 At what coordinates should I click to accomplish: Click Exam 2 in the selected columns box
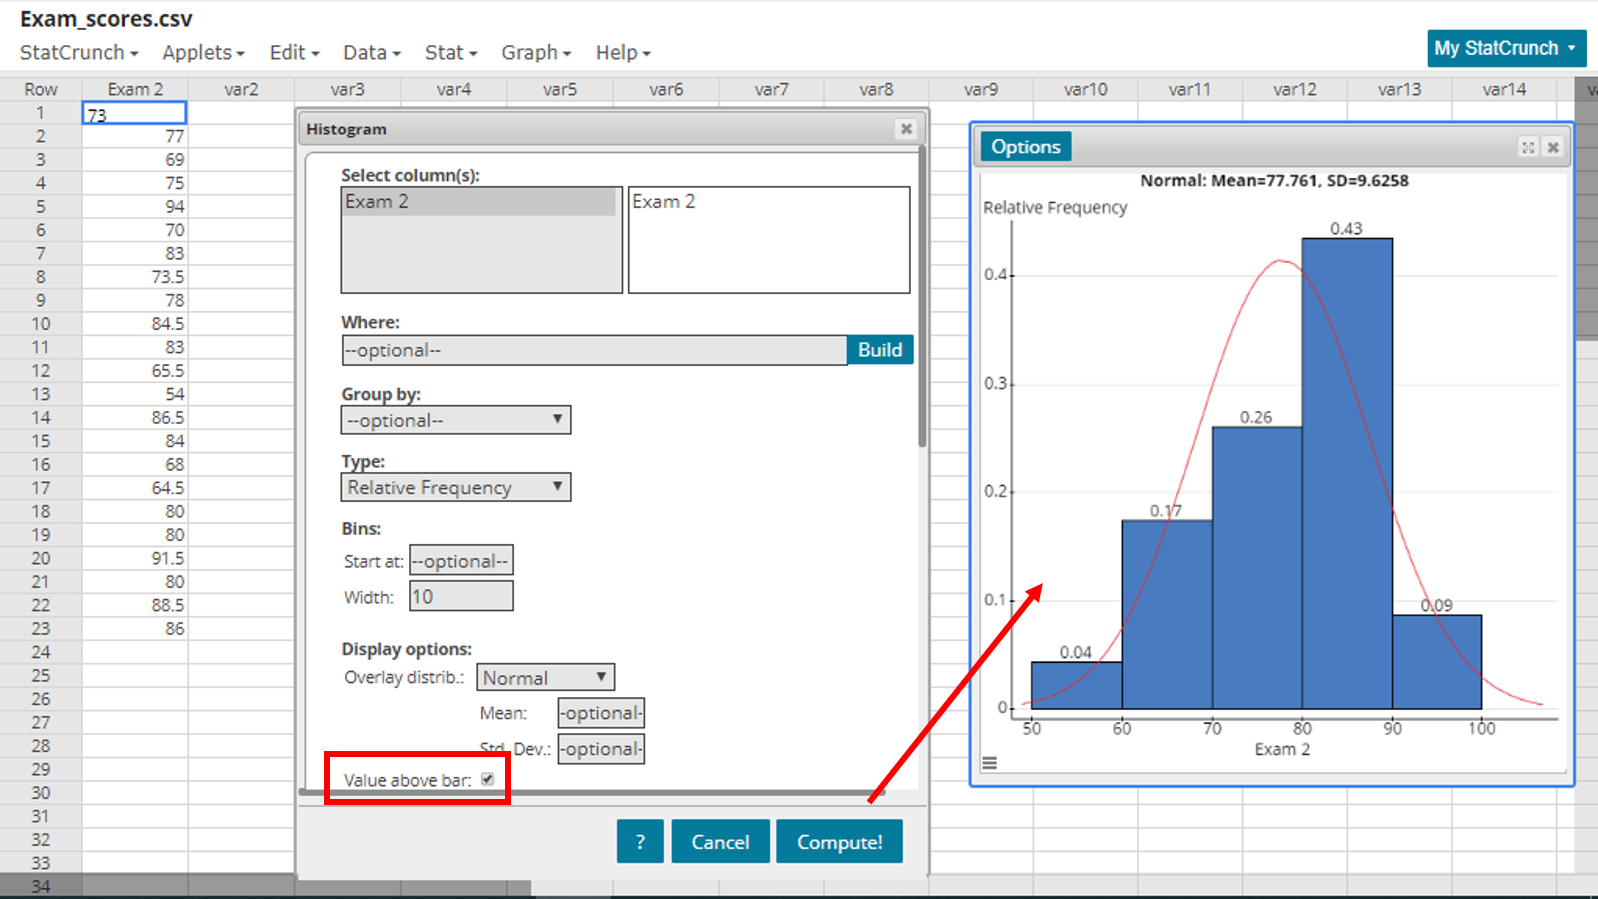663,201
